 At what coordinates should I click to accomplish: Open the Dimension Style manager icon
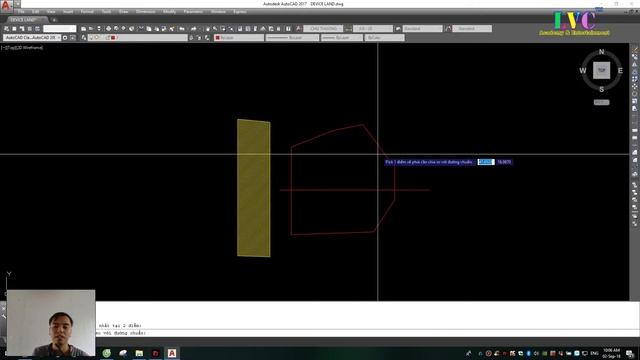coord(348,29)
